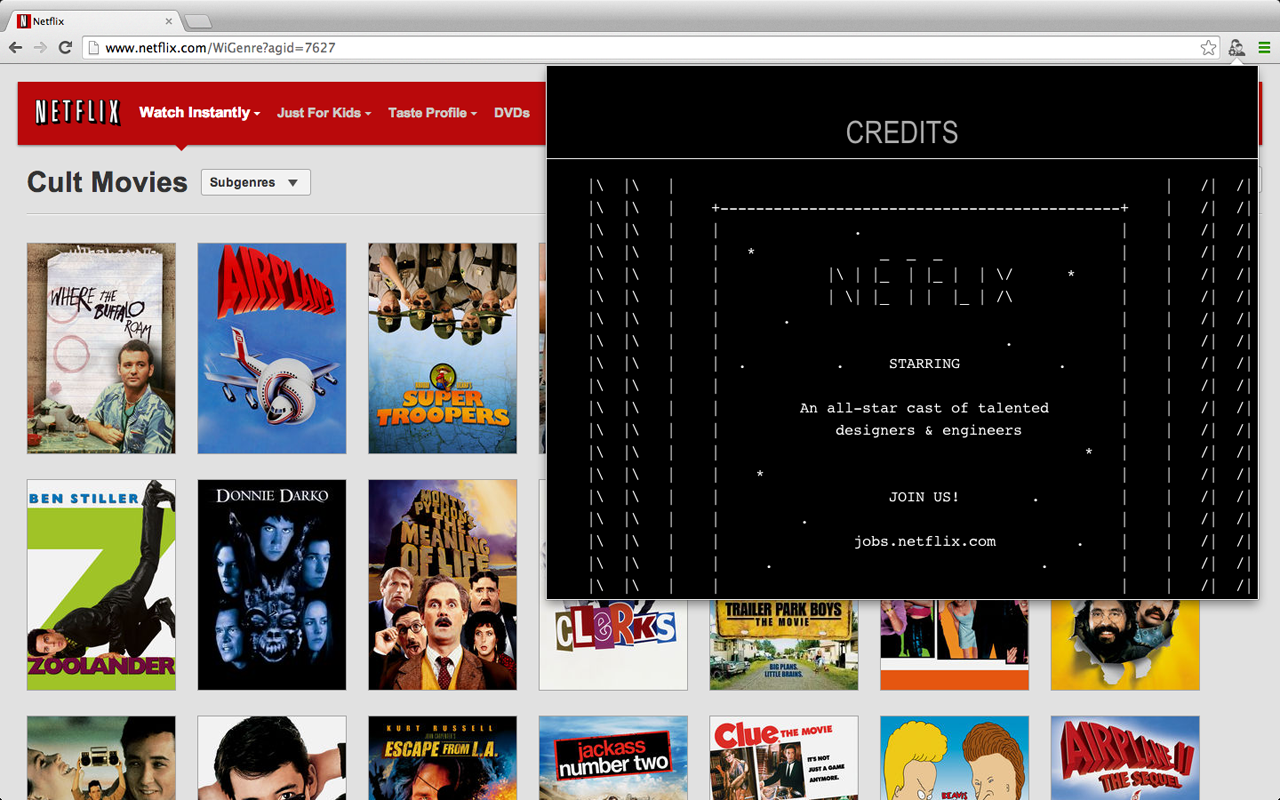This screenshot has height=800, width=1280.
Task: Close the Netflix browser tab
Action: click(169, 21)
